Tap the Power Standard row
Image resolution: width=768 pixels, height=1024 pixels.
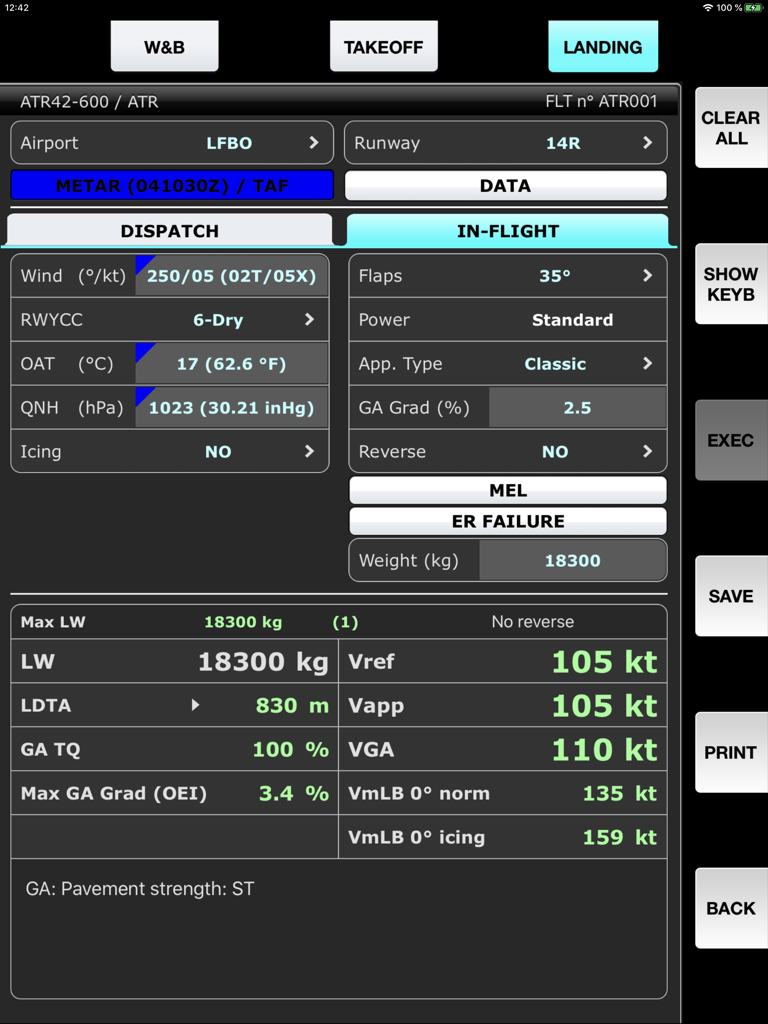(508, 319)
